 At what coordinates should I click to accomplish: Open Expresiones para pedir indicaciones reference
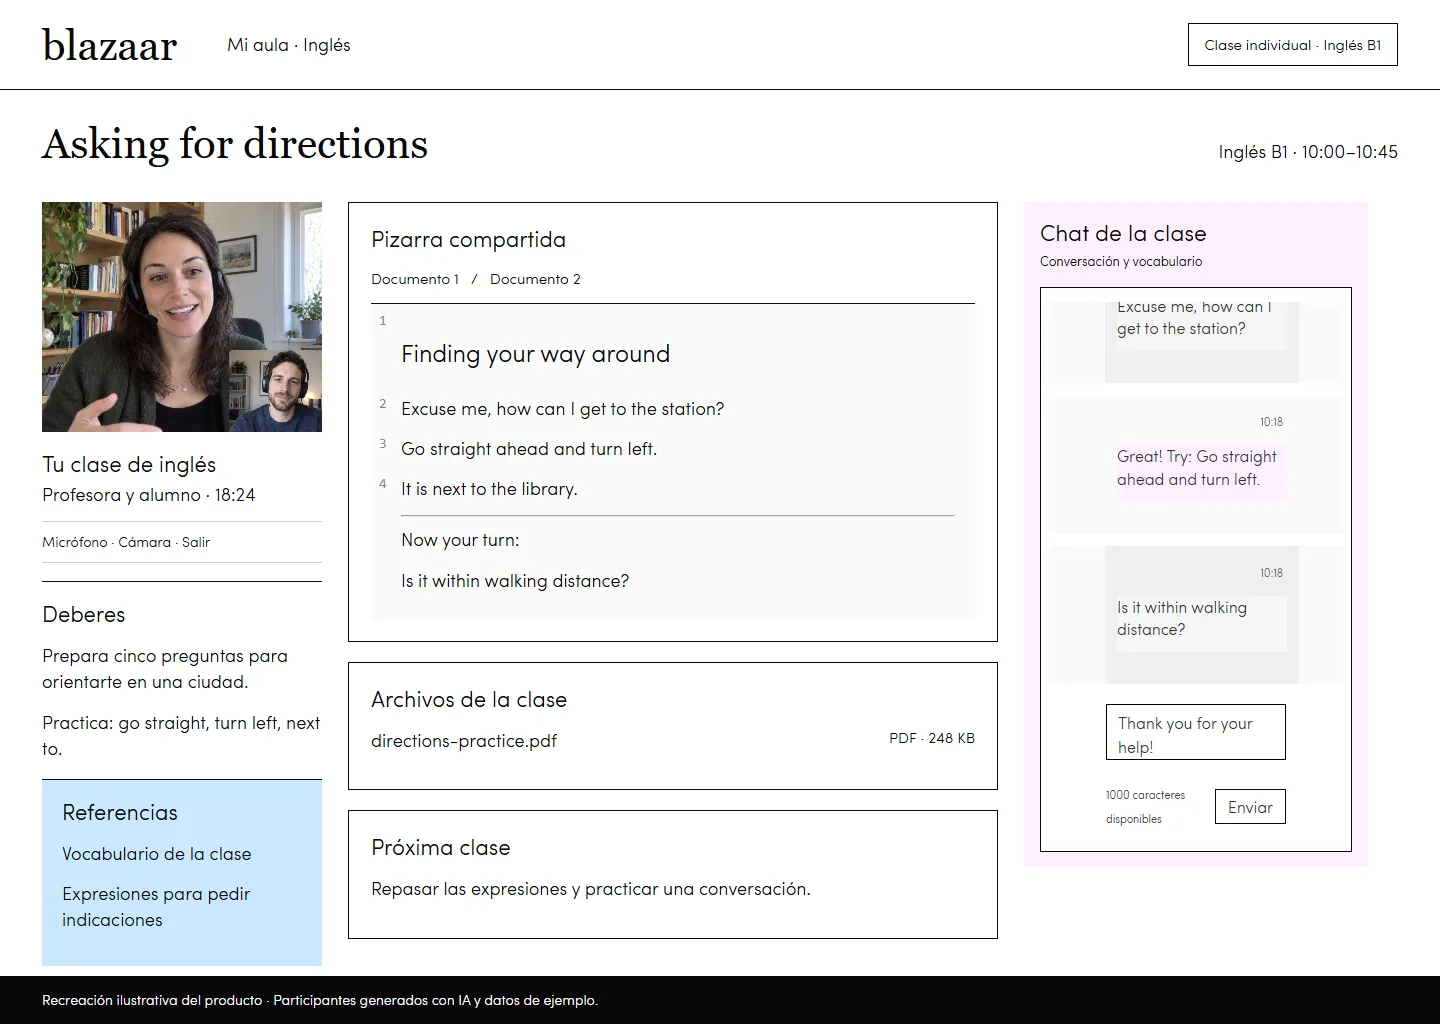pyautogui.click(x=156, y=907)
